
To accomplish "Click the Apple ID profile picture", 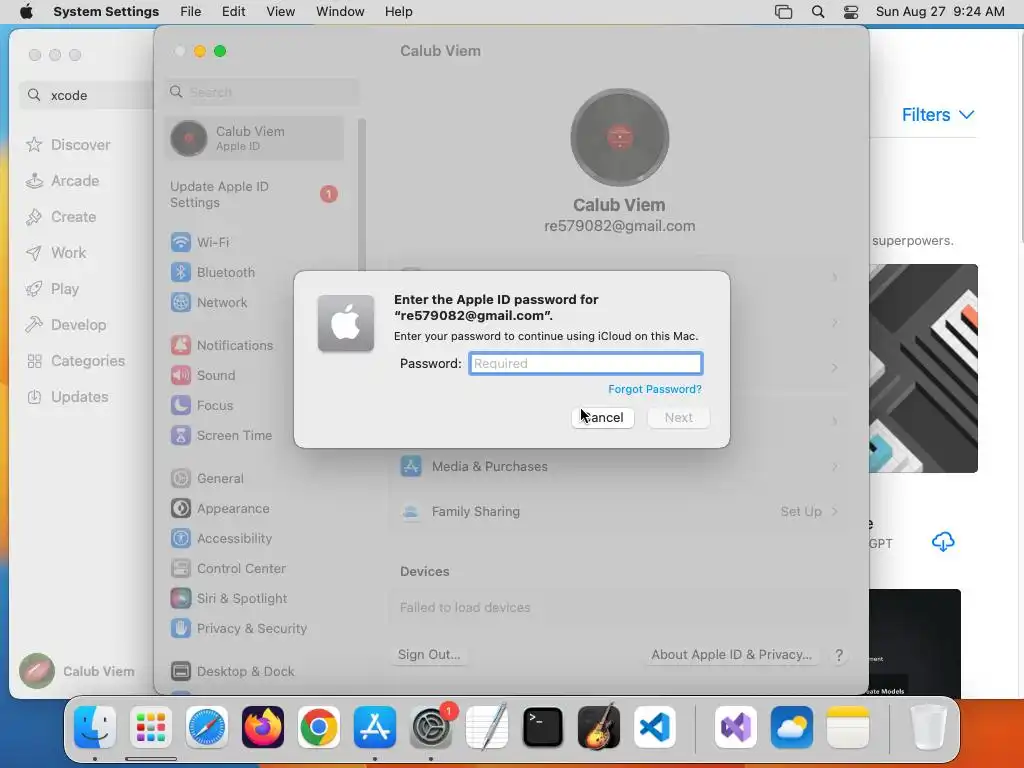I will [620, 137].
